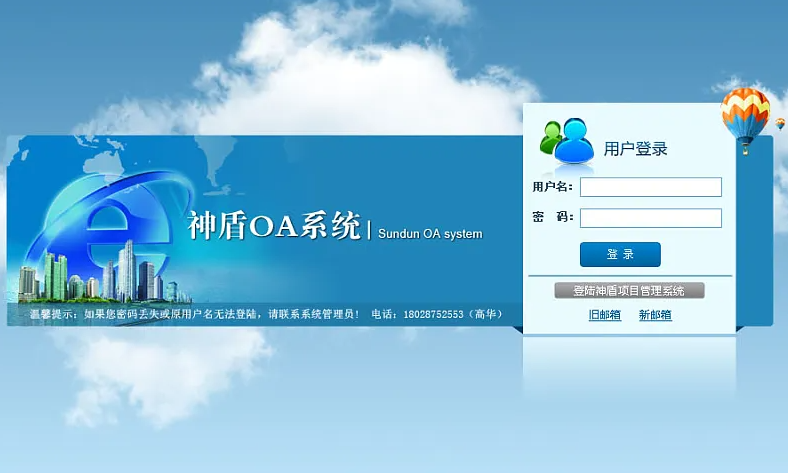Click the Sundun OA system subtitle
This screenshot has height=473, width=788.
(430, 234)
